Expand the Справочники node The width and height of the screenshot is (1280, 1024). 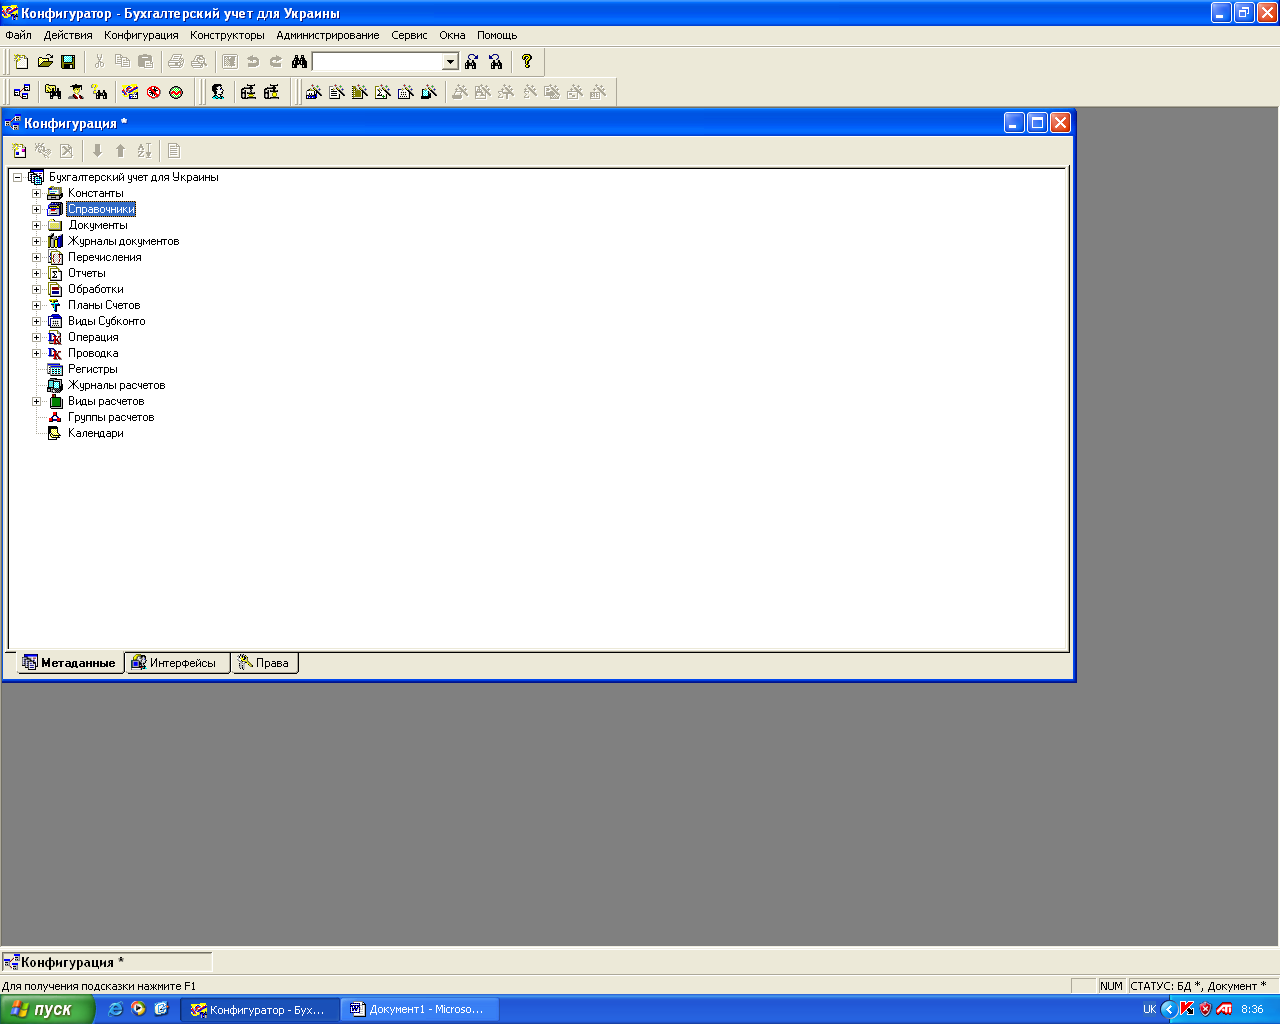(x=36, y=209)
